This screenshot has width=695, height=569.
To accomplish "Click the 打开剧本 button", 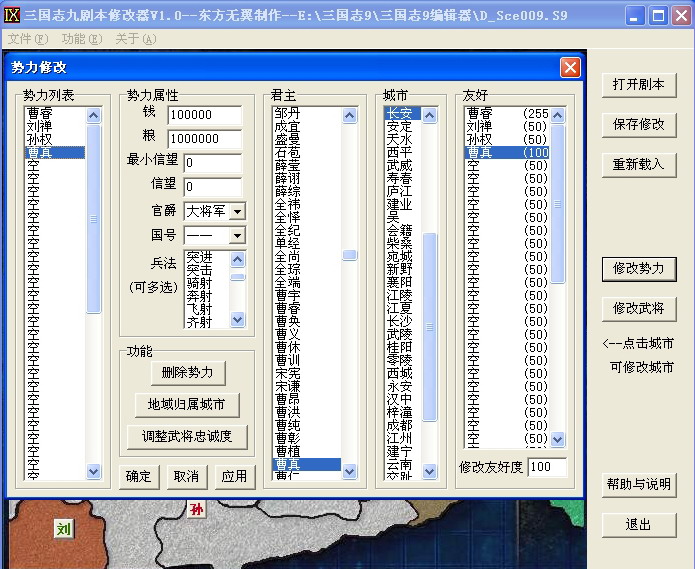I will click(x=639, y=85).
